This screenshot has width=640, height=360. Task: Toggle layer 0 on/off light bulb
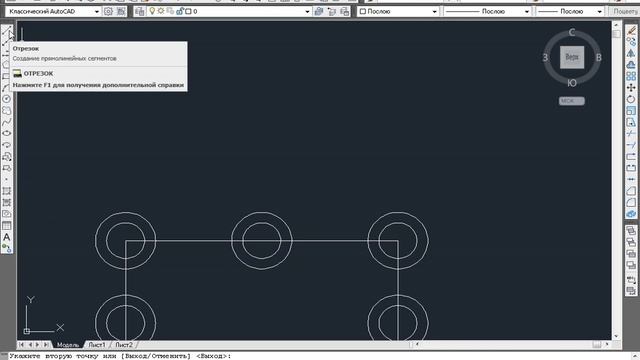tap(152, 11)
